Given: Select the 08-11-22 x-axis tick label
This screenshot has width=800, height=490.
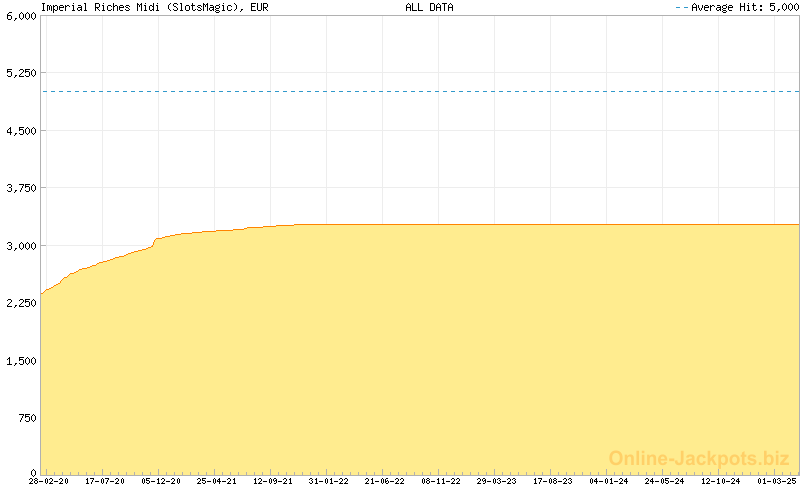Looking at the screenshot, I should 440,482.
